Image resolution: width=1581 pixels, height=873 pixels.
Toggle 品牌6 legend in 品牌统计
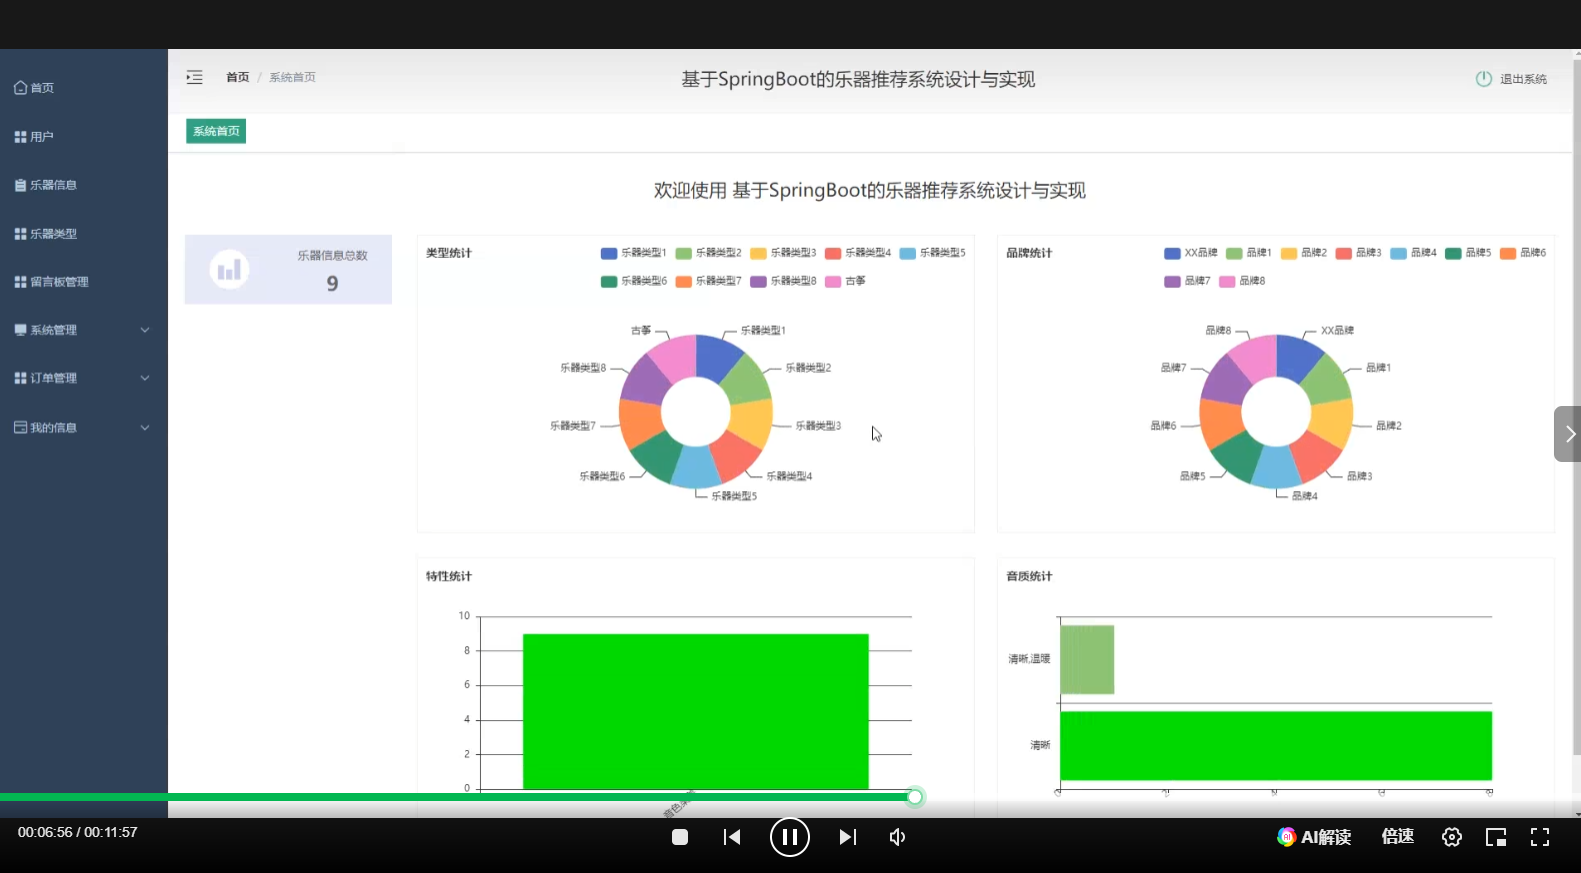(1523, 253)
